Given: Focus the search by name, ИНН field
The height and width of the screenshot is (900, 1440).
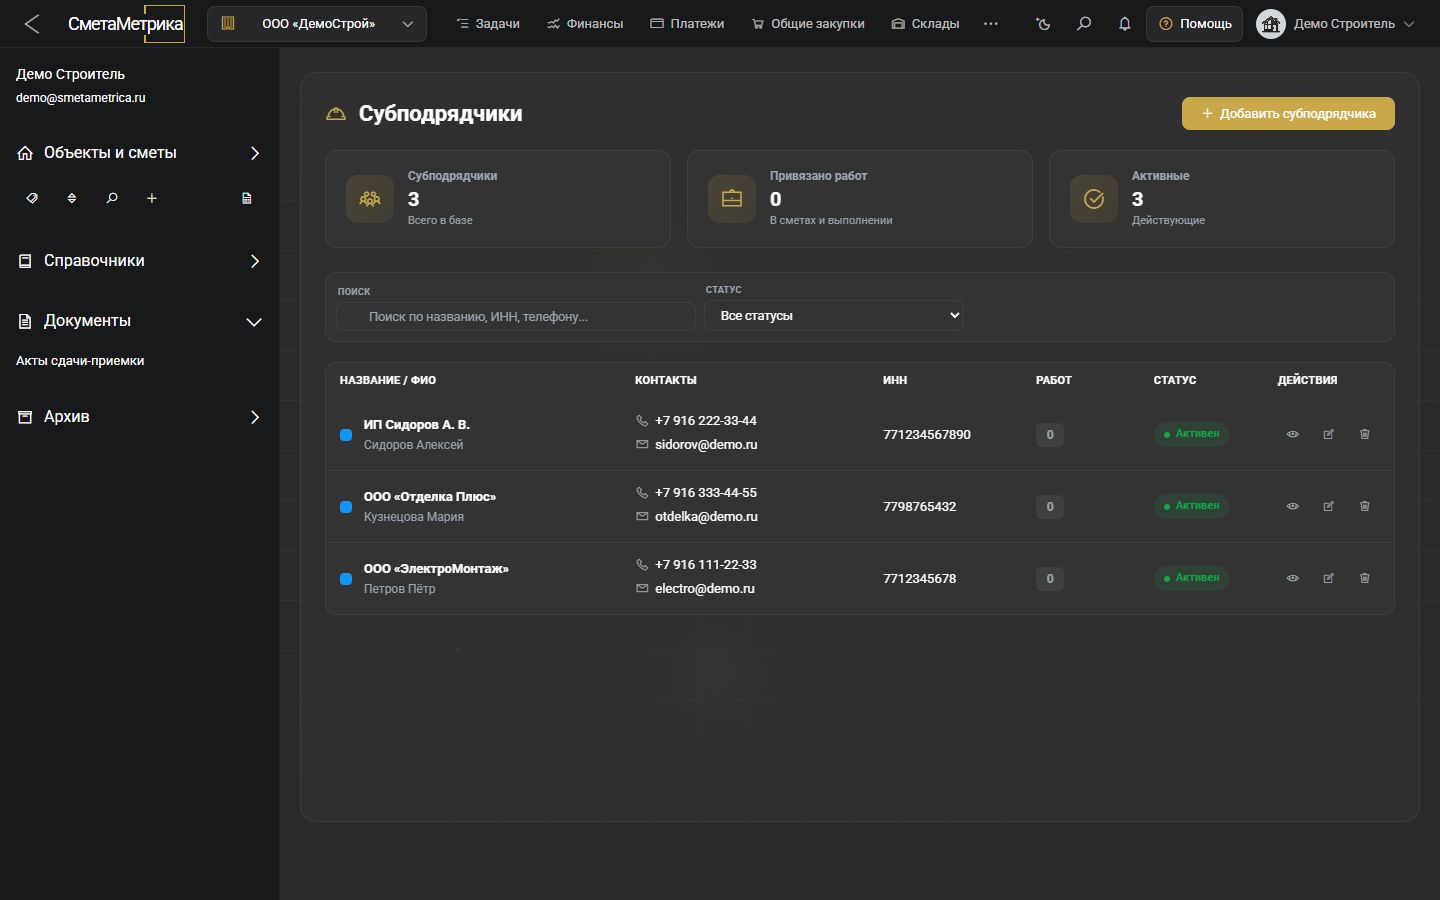Looking at the screenshot, I should [x=516, y=316].
